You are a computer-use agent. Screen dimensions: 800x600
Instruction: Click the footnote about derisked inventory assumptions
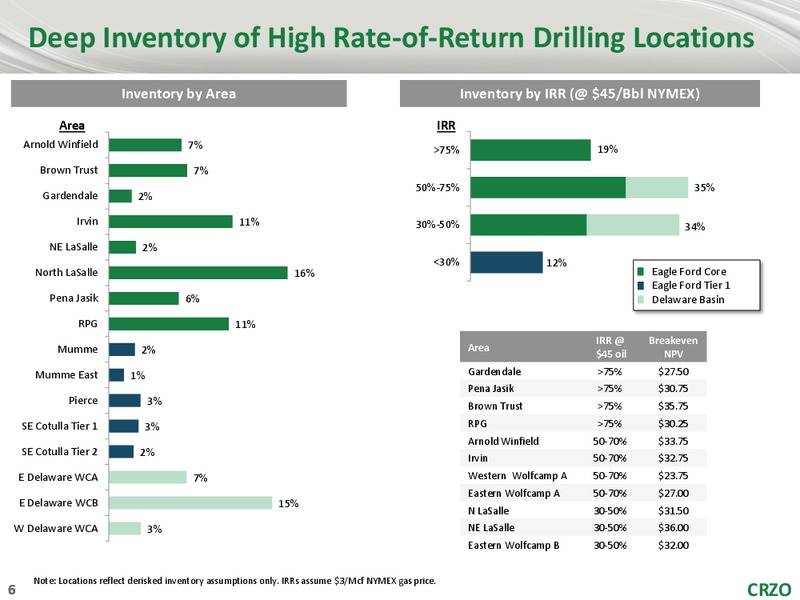click(235, 581)
